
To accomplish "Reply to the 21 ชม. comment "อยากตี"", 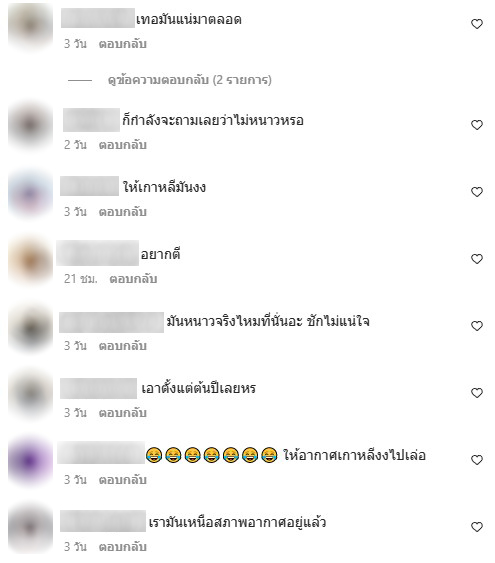I will coord(133,279).
